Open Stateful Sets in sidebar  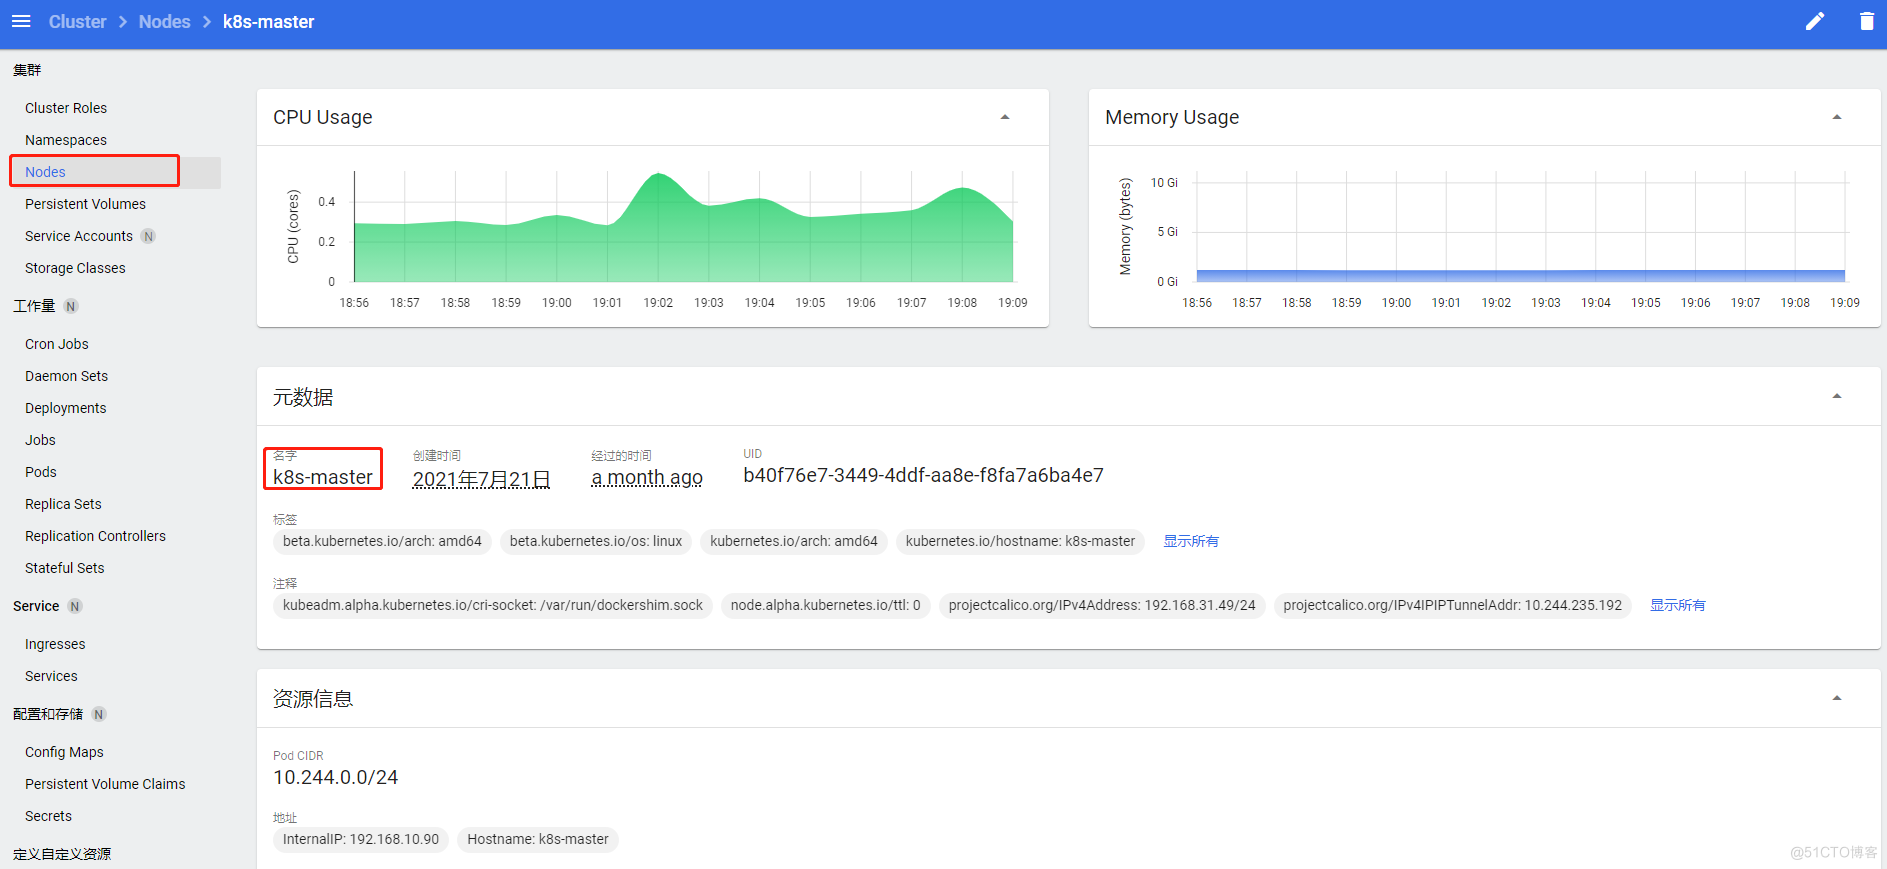(x=64, y=568)
